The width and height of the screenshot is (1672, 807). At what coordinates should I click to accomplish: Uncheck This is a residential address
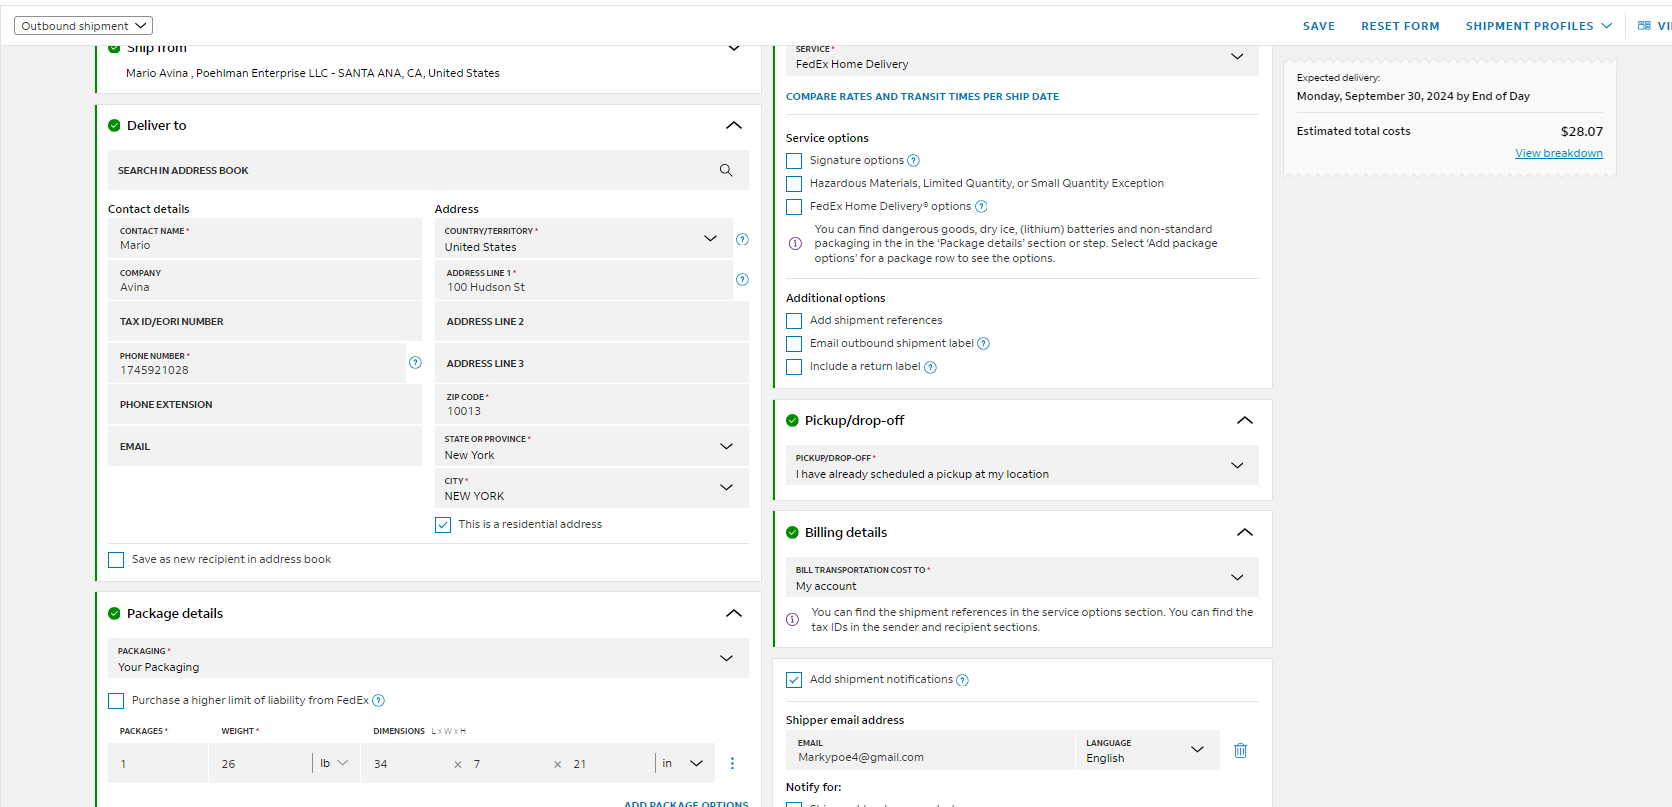tap(443, 525)
